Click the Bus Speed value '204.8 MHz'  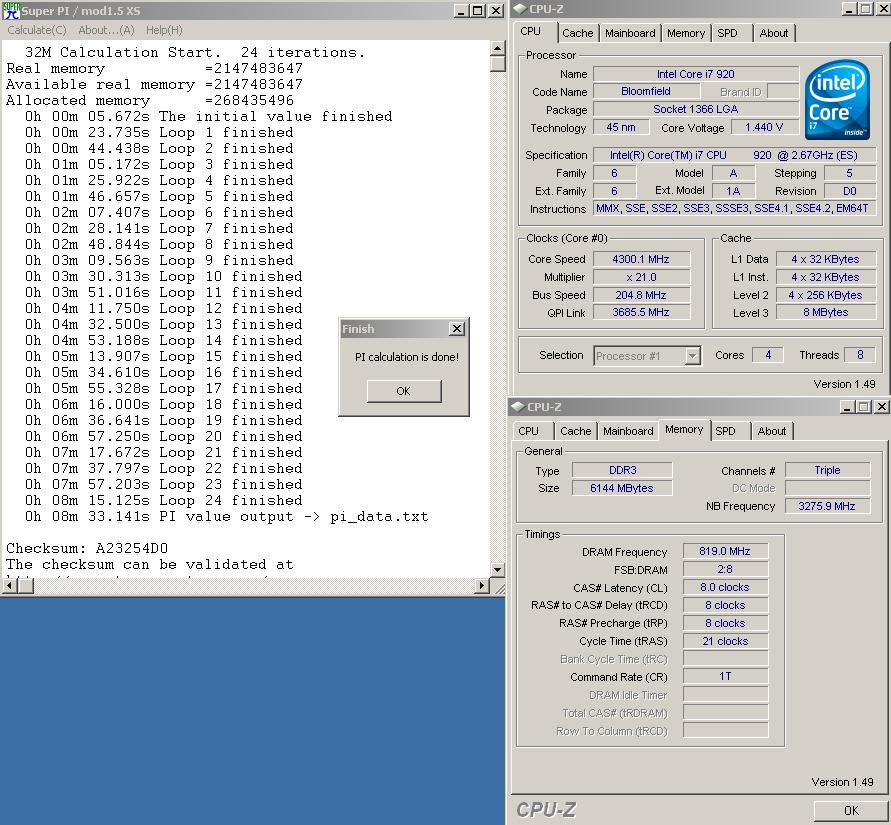(641, 295)
